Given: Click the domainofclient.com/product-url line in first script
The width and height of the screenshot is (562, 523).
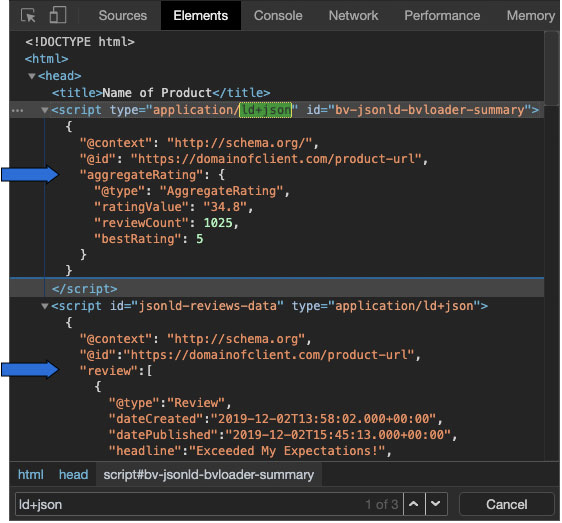Looking at the screenshot, I should [x=254, y=159].
